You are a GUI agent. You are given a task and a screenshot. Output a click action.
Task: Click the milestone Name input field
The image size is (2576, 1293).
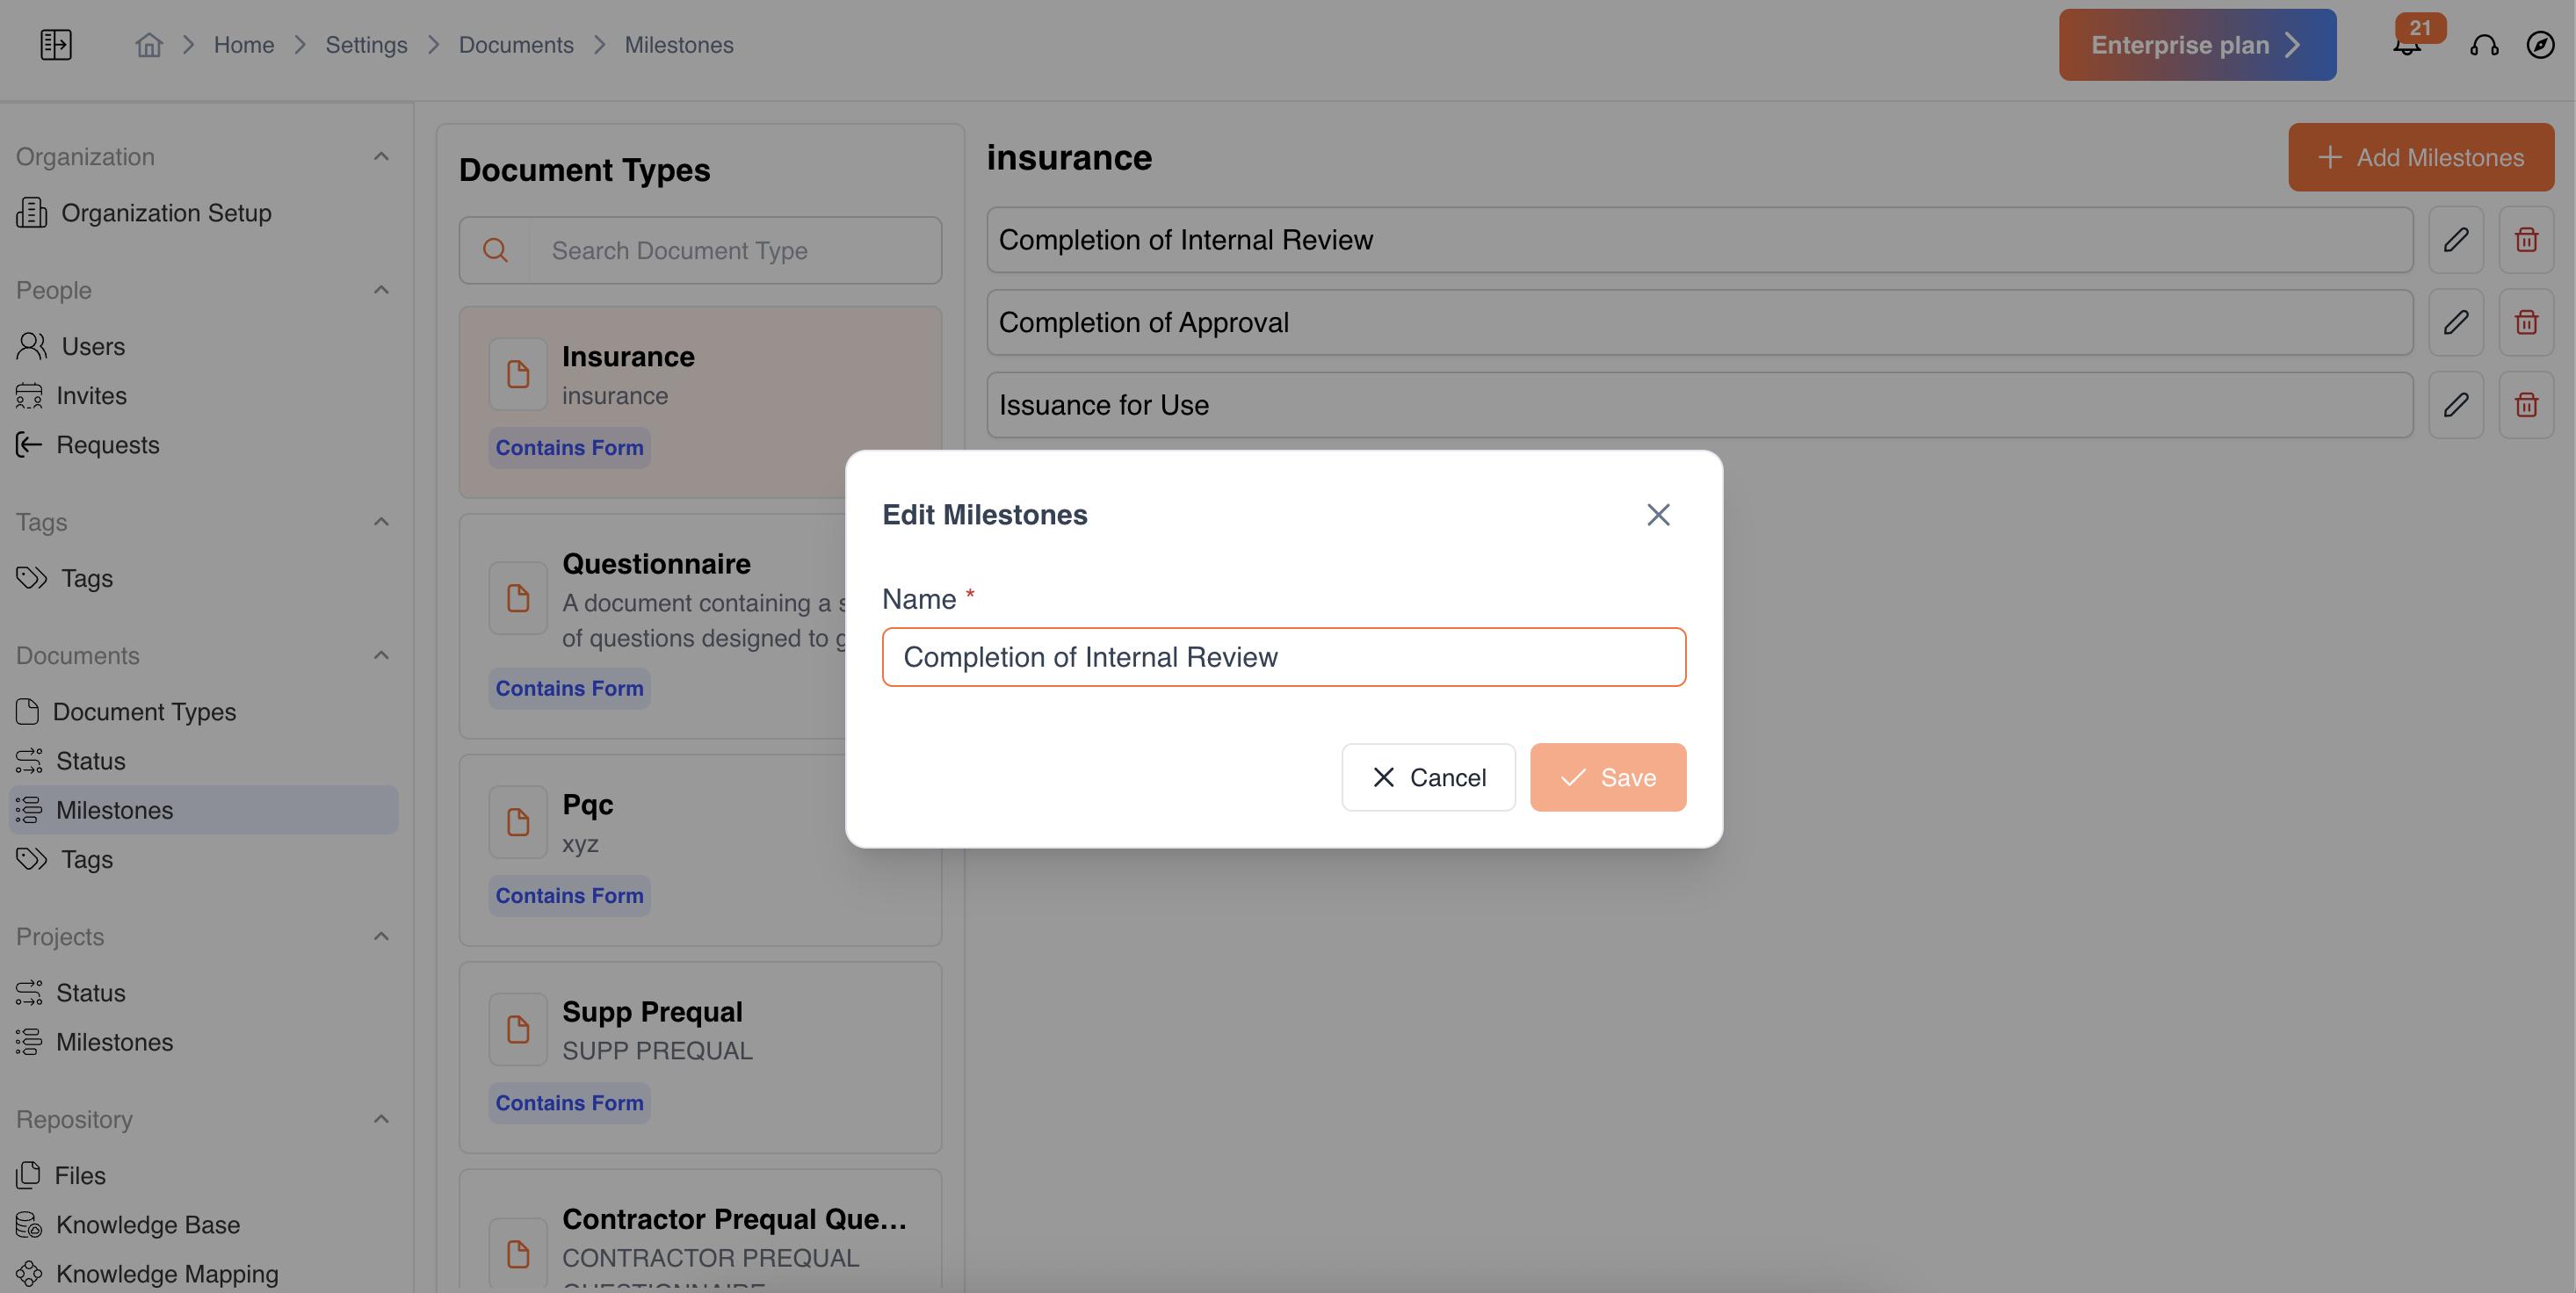pos(1284,657)
